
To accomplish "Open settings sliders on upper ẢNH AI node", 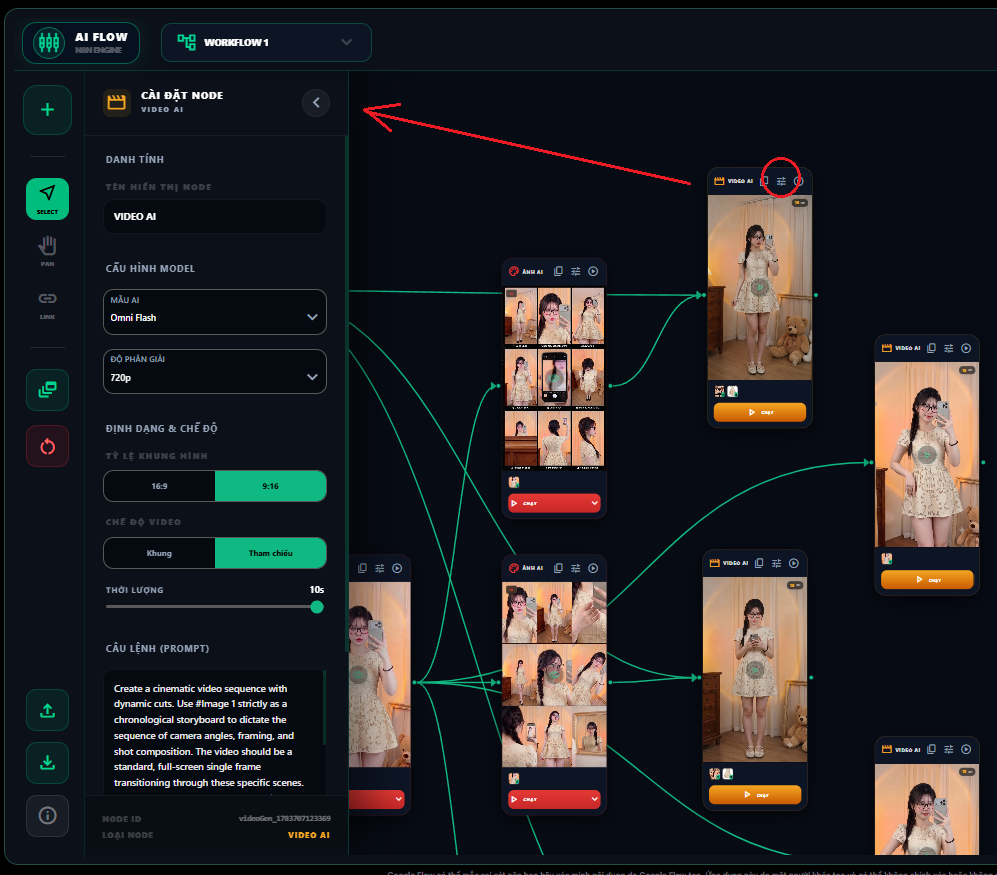I will coord(575,271).
